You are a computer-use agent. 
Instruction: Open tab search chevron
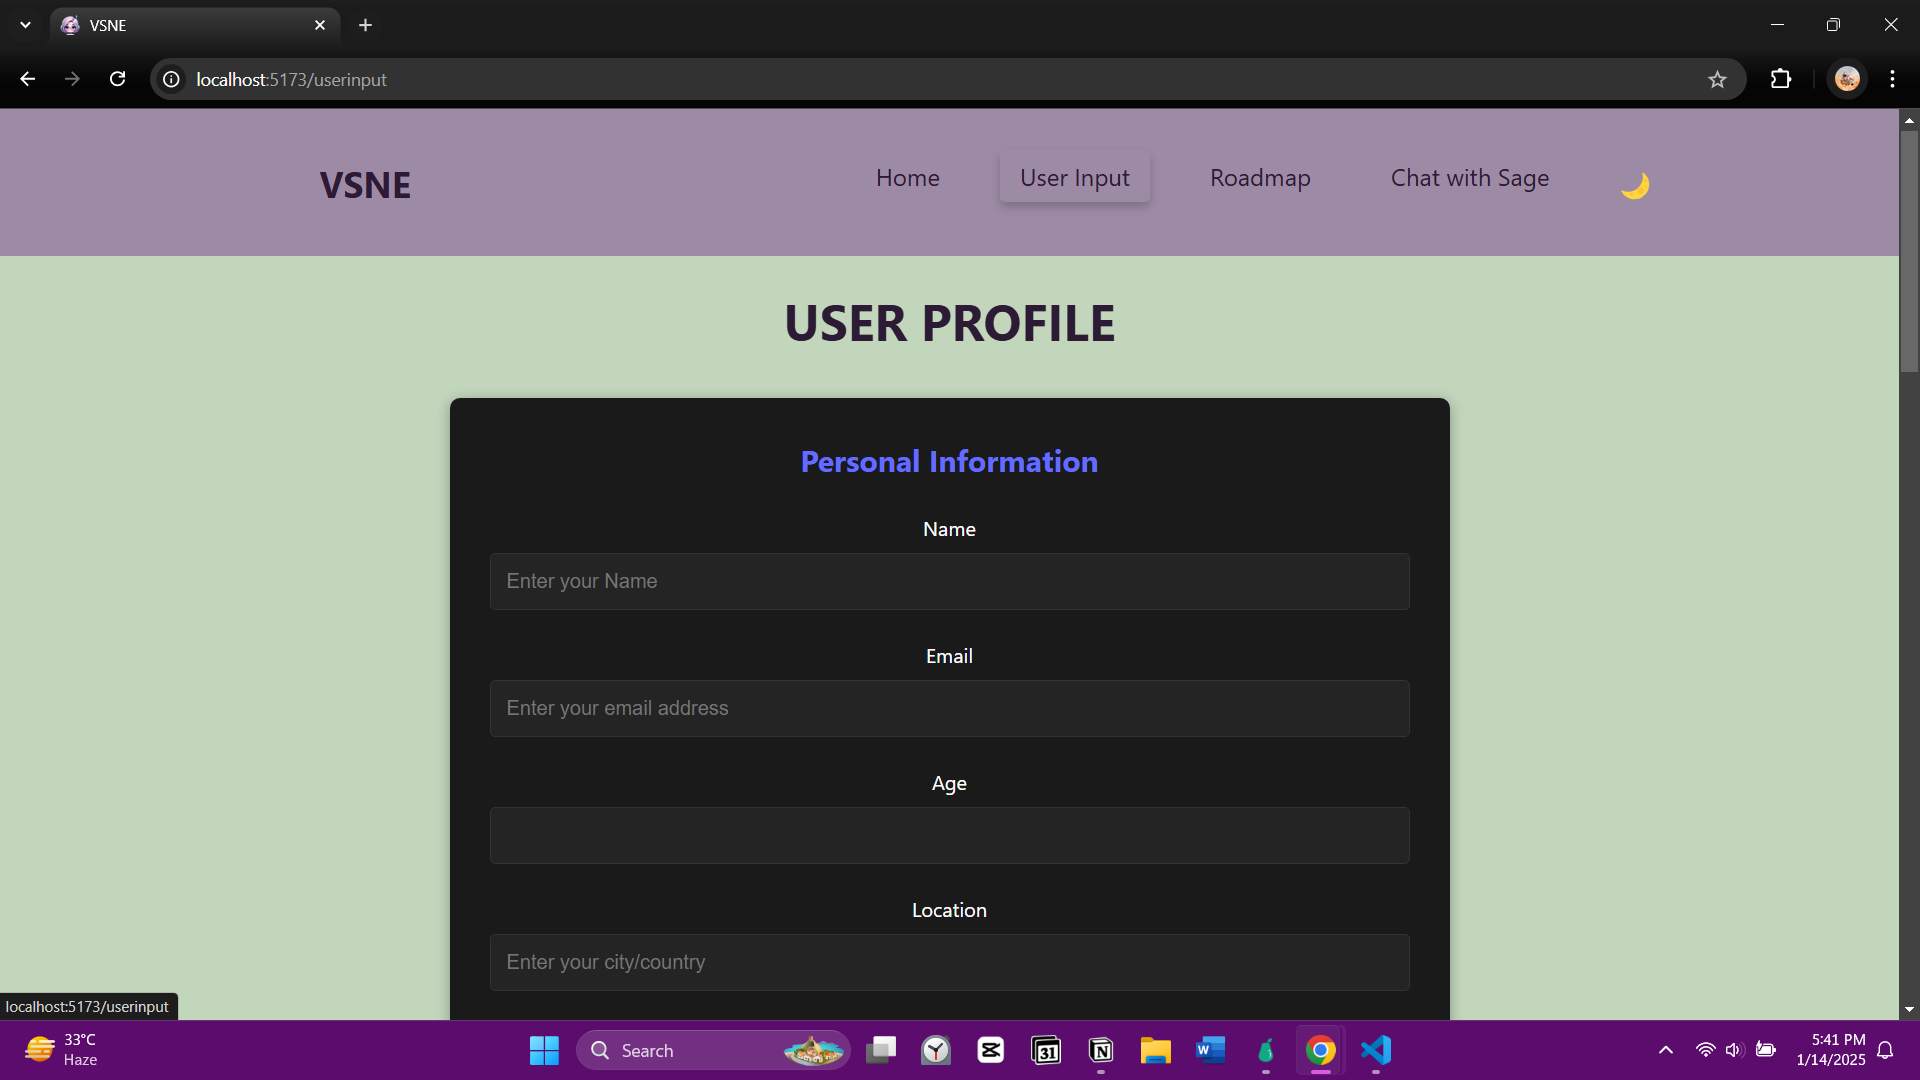[25, 25]
